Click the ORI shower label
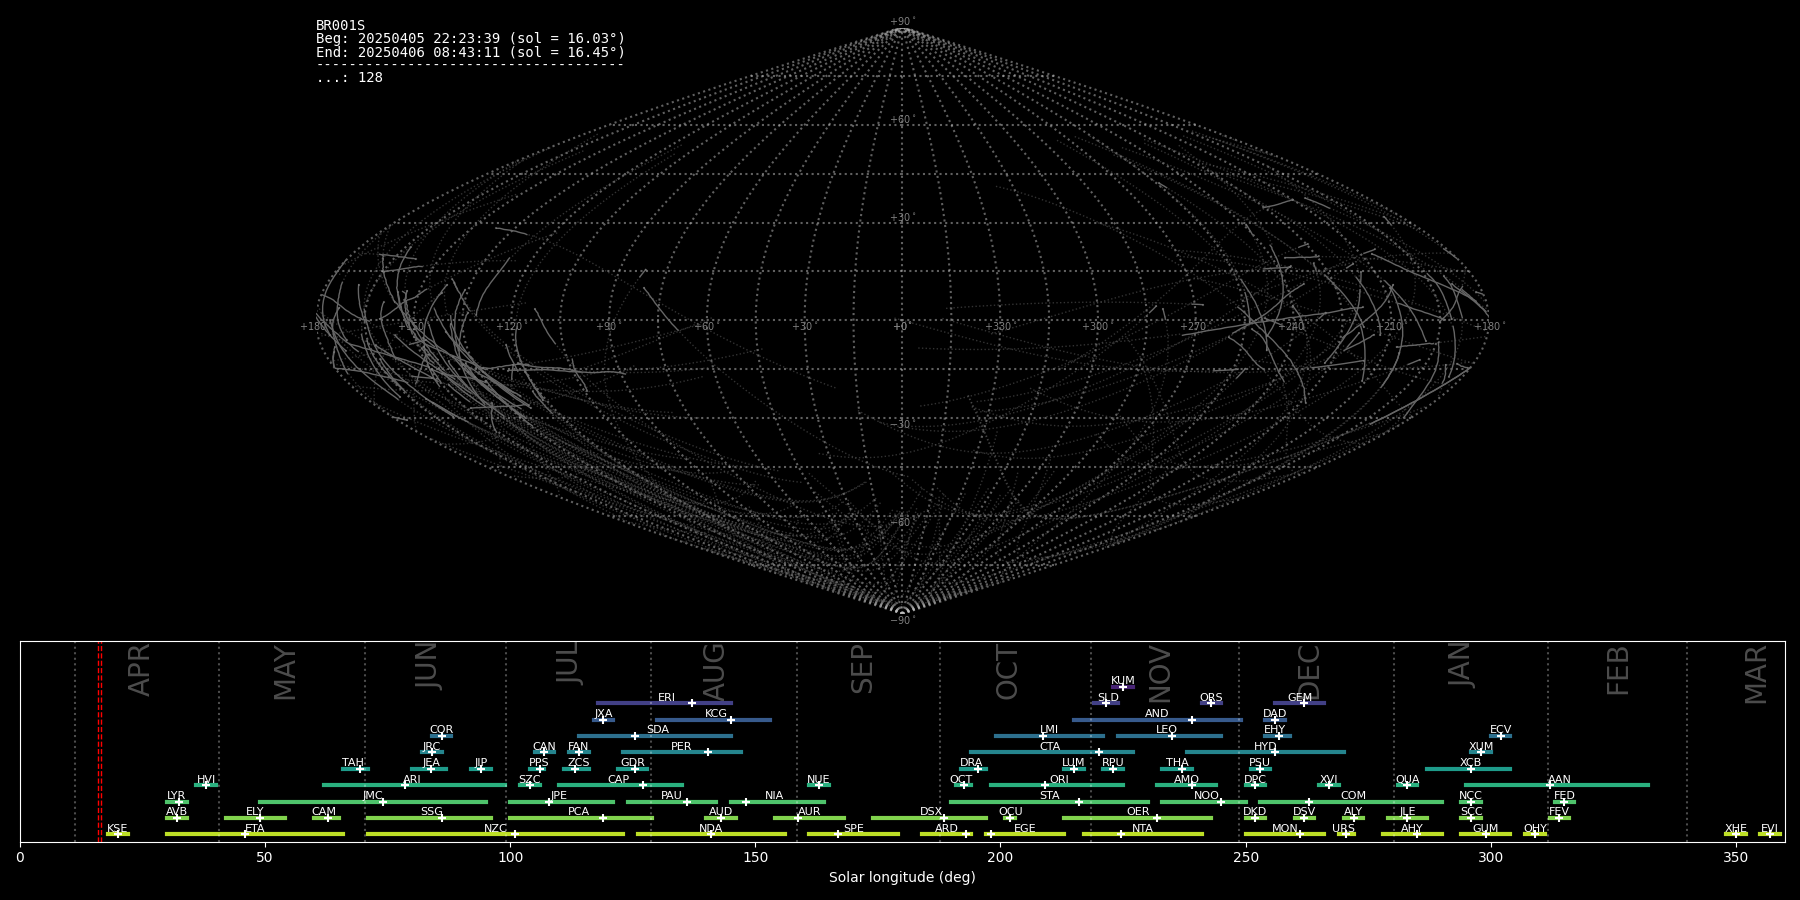 point(1059,780)
